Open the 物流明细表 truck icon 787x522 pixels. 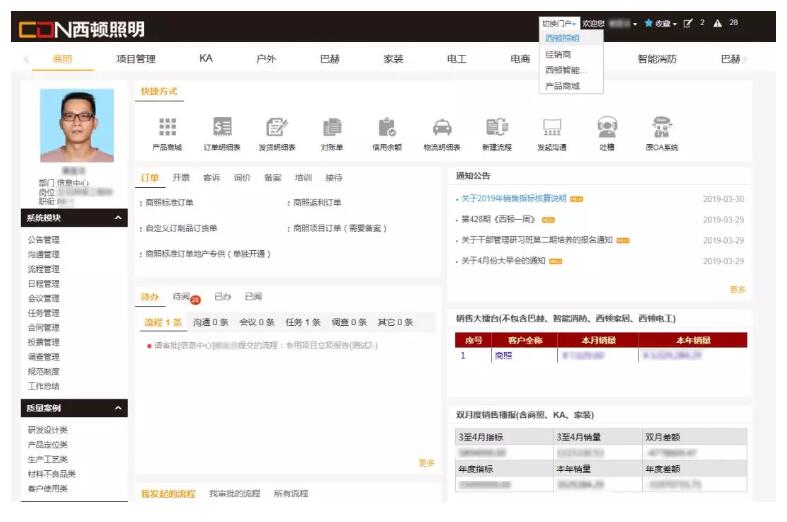442,128
